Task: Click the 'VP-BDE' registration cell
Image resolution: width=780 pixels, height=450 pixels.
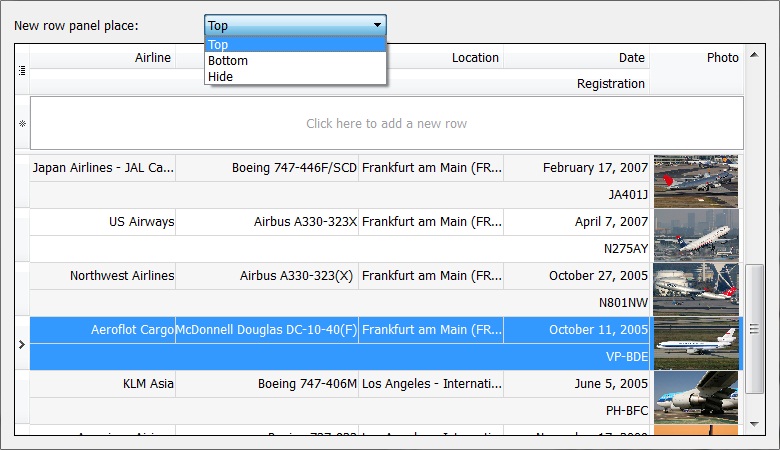Action: tap(340, 357)
